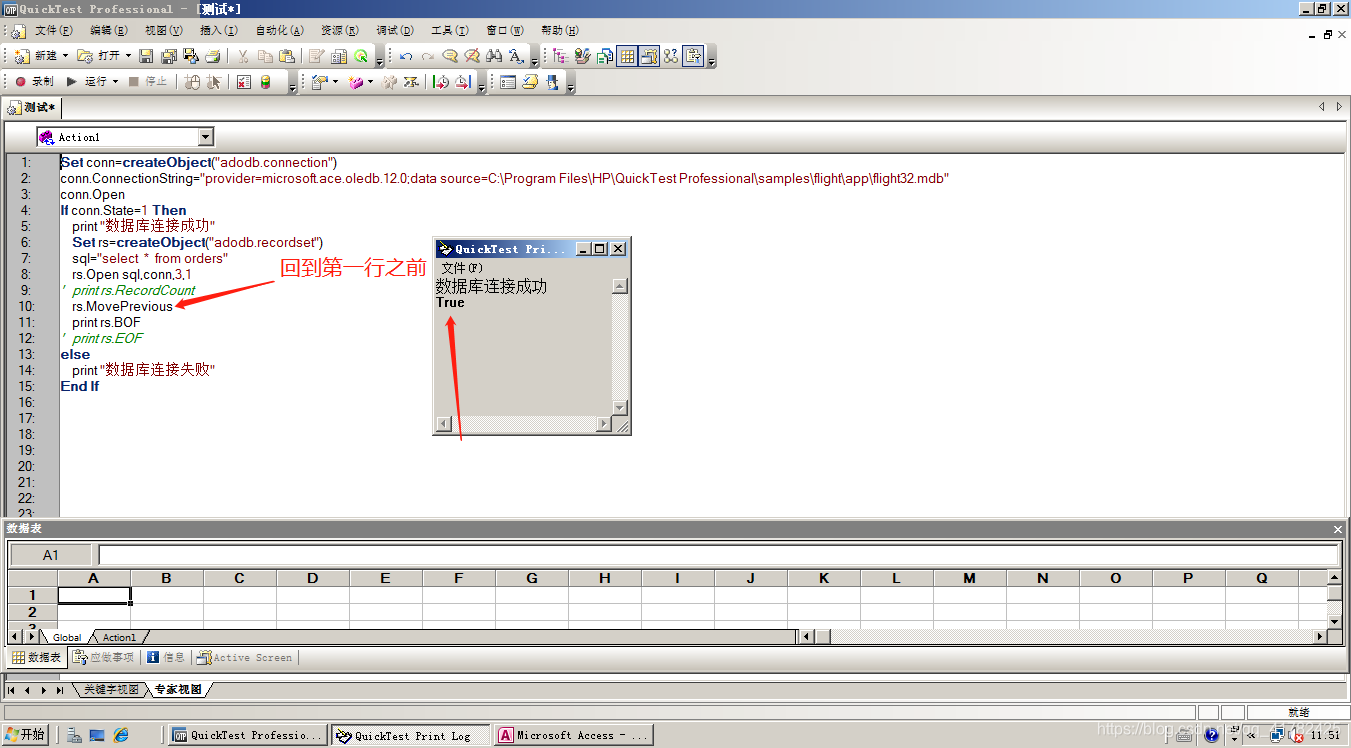The height and width of the screenshot is (748, 1351).
Task: Select the Action1 sheet tab
Action: point(119,637)
